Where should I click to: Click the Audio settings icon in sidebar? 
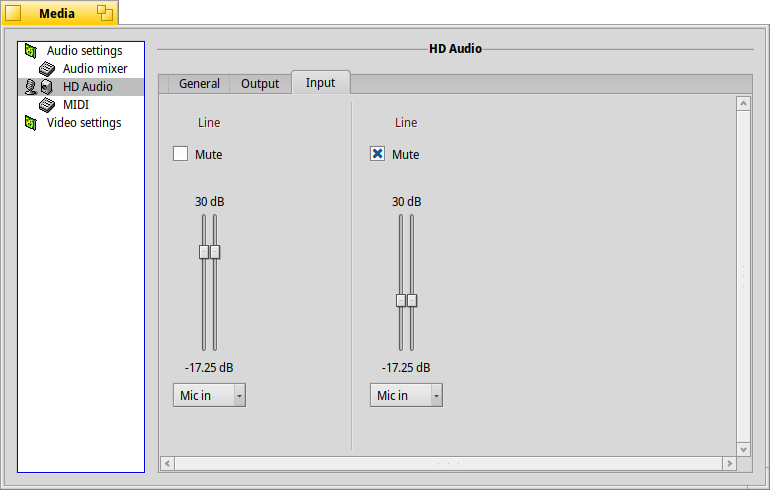click(x=31, y=51)
